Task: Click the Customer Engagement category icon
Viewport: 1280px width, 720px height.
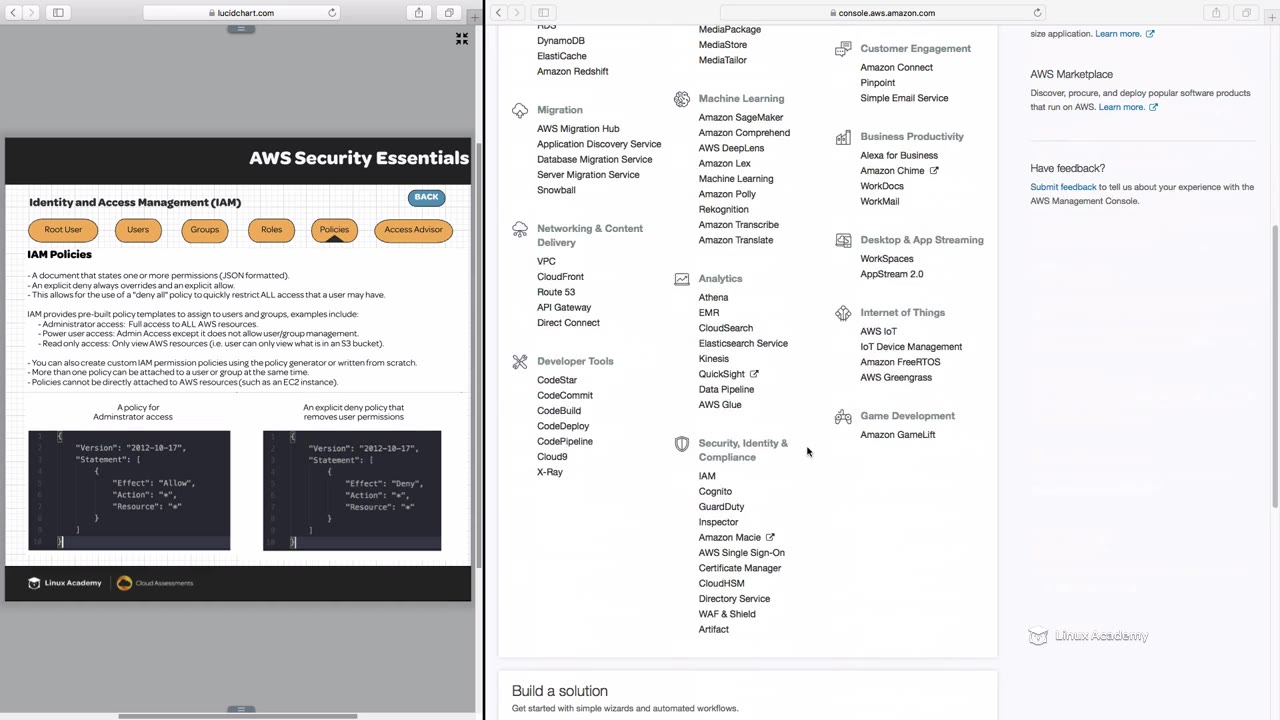Action: point(843,49)
